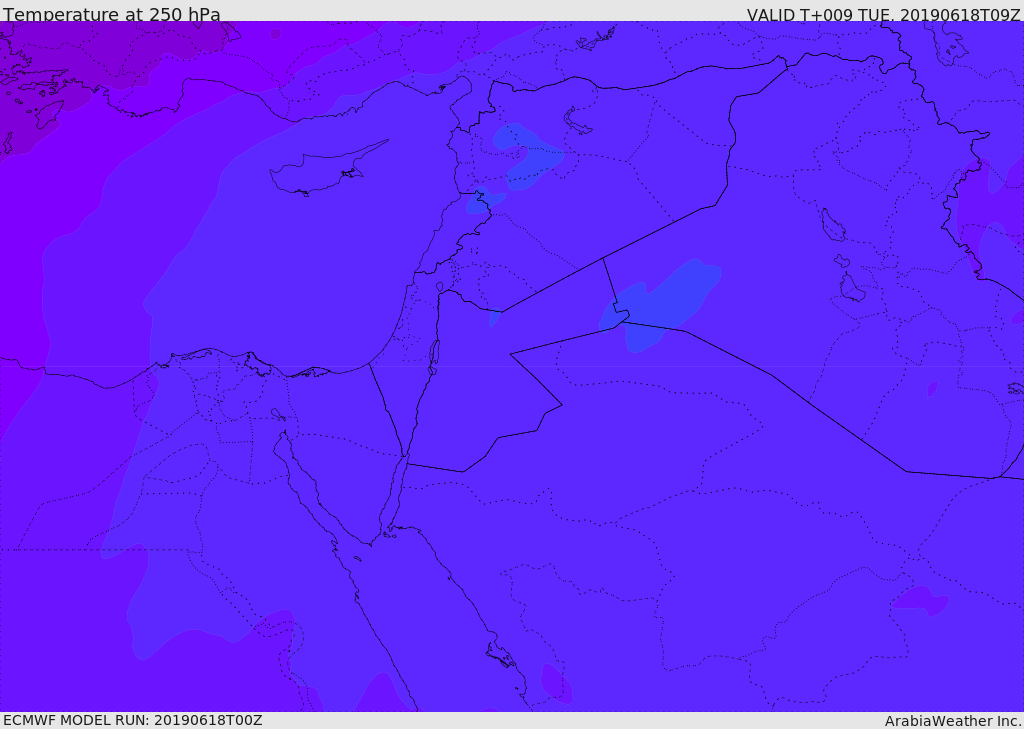1024x729 pixels.
Task: Click the purple patch in southeastern Saudi Arabia
Action: coord(921,601)
